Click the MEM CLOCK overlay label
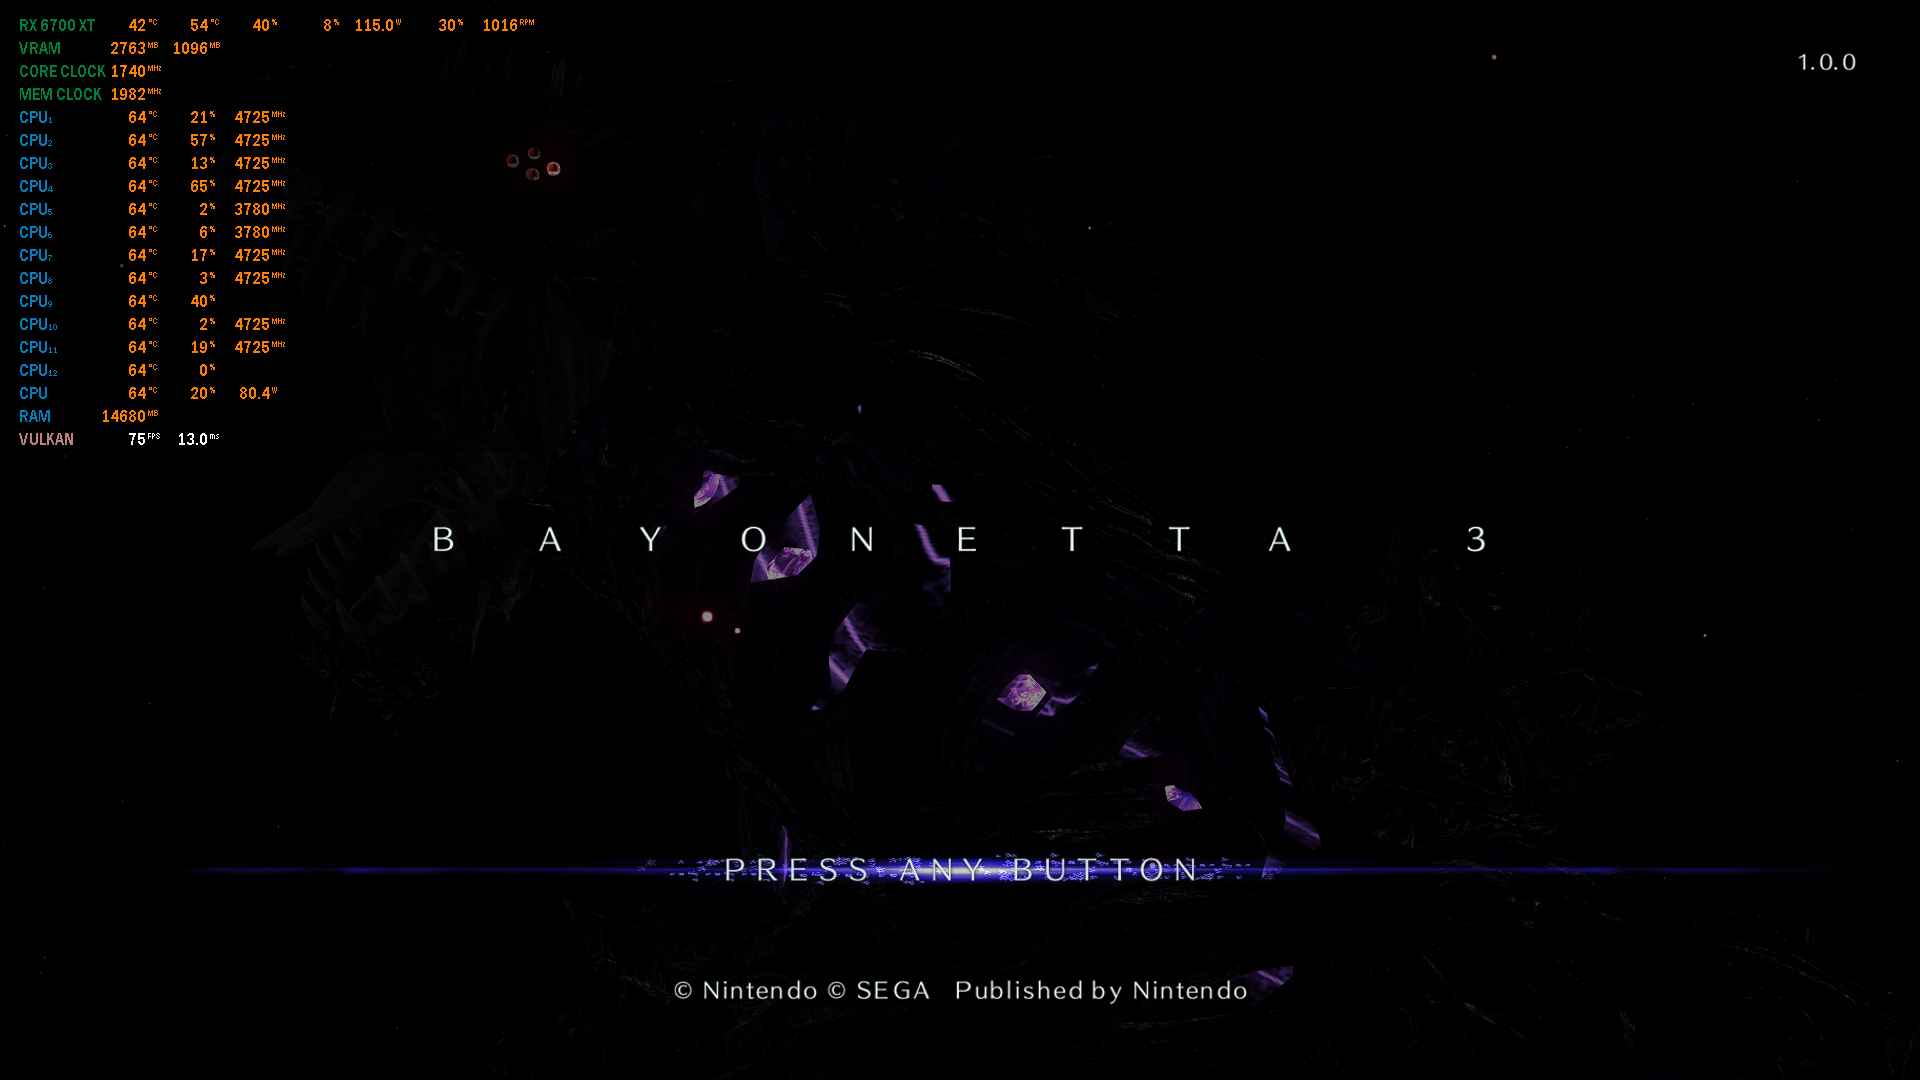Image resolution: width=1920 pixels, height=1080 pixels. click(60, 94)
